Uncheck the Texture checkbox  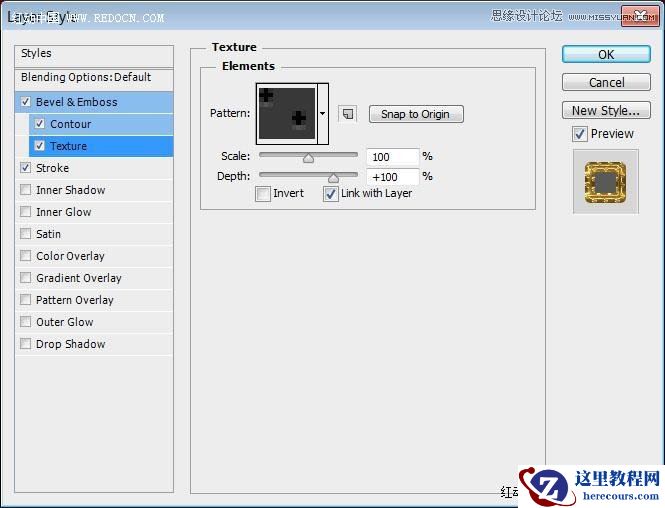(x=39, y=146)
